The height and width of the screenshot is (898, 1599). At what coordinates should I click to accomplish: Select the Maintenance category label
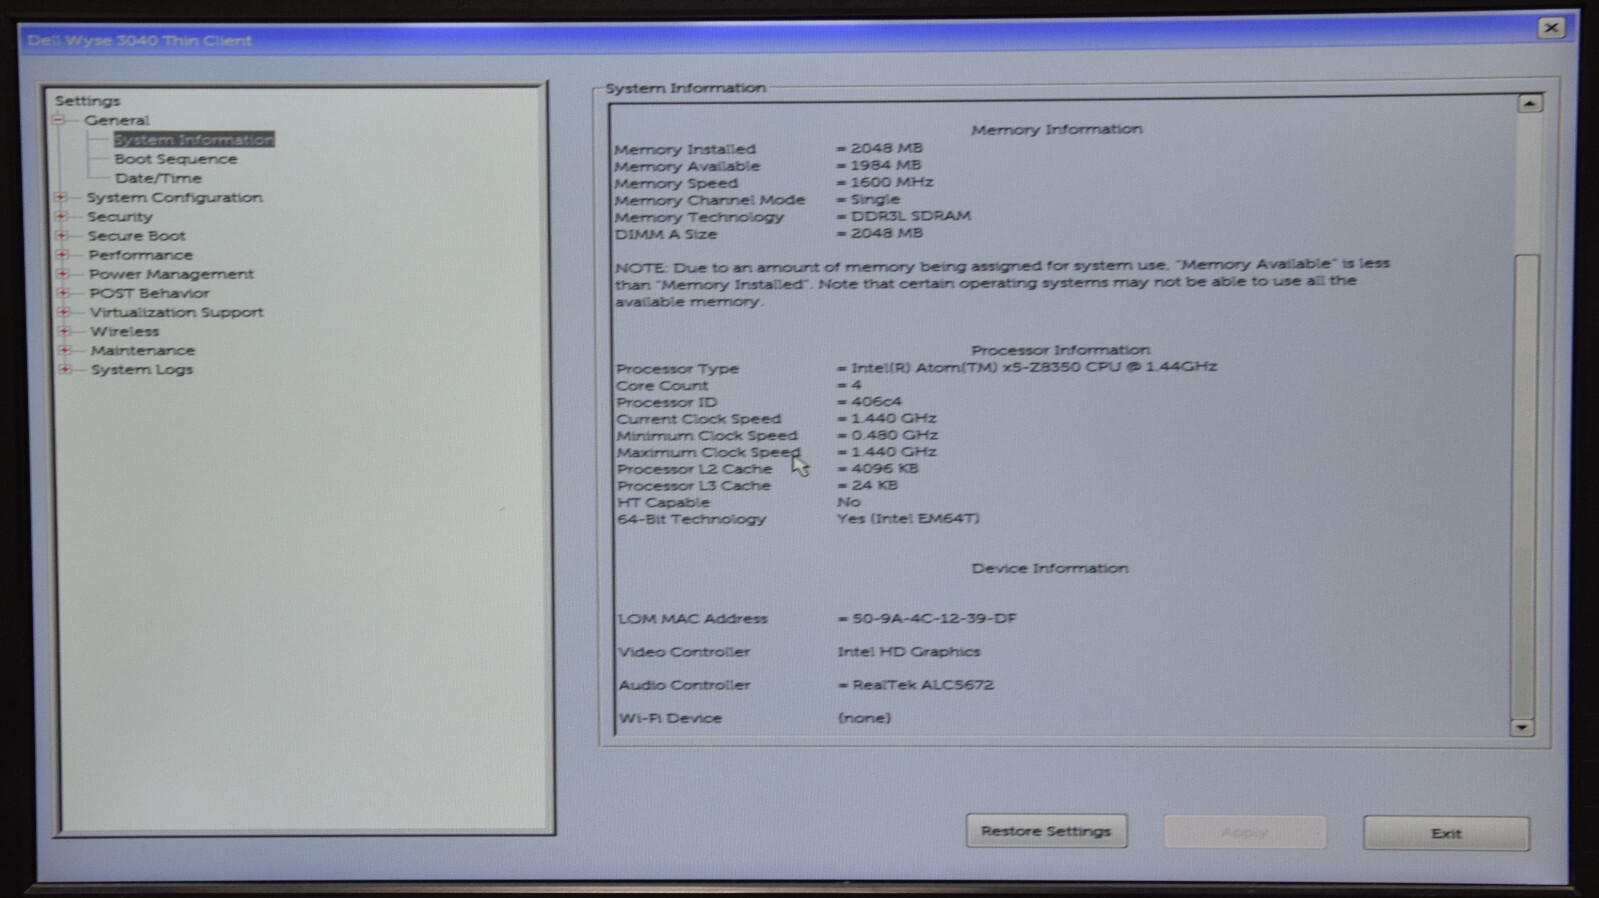tap(143, 350)
